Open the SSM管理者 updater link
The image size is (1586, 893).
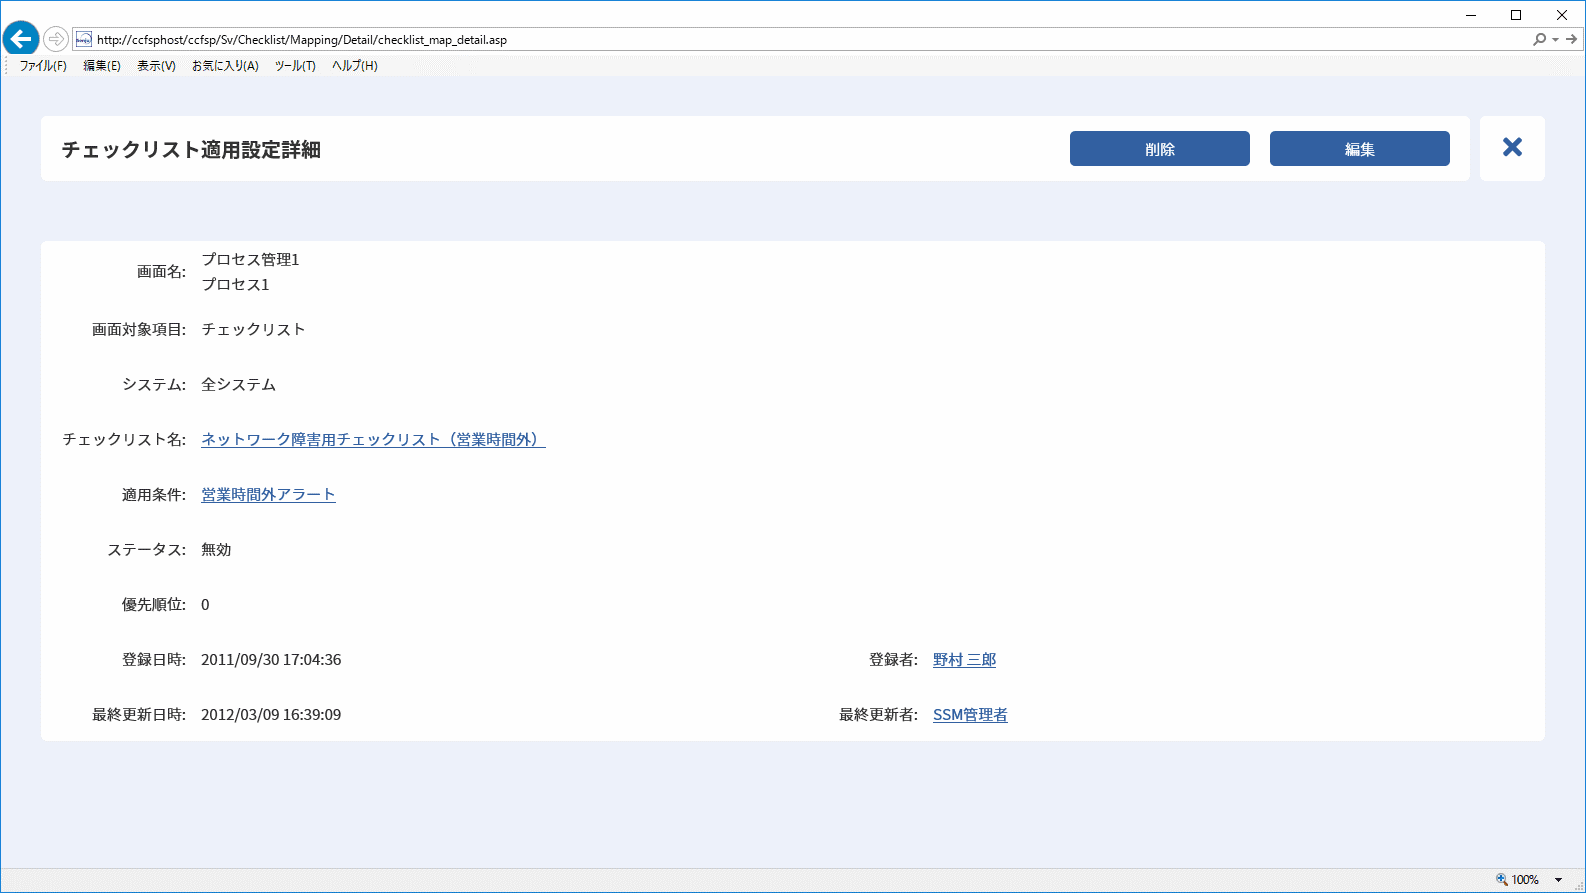click(x=970, y=714)
